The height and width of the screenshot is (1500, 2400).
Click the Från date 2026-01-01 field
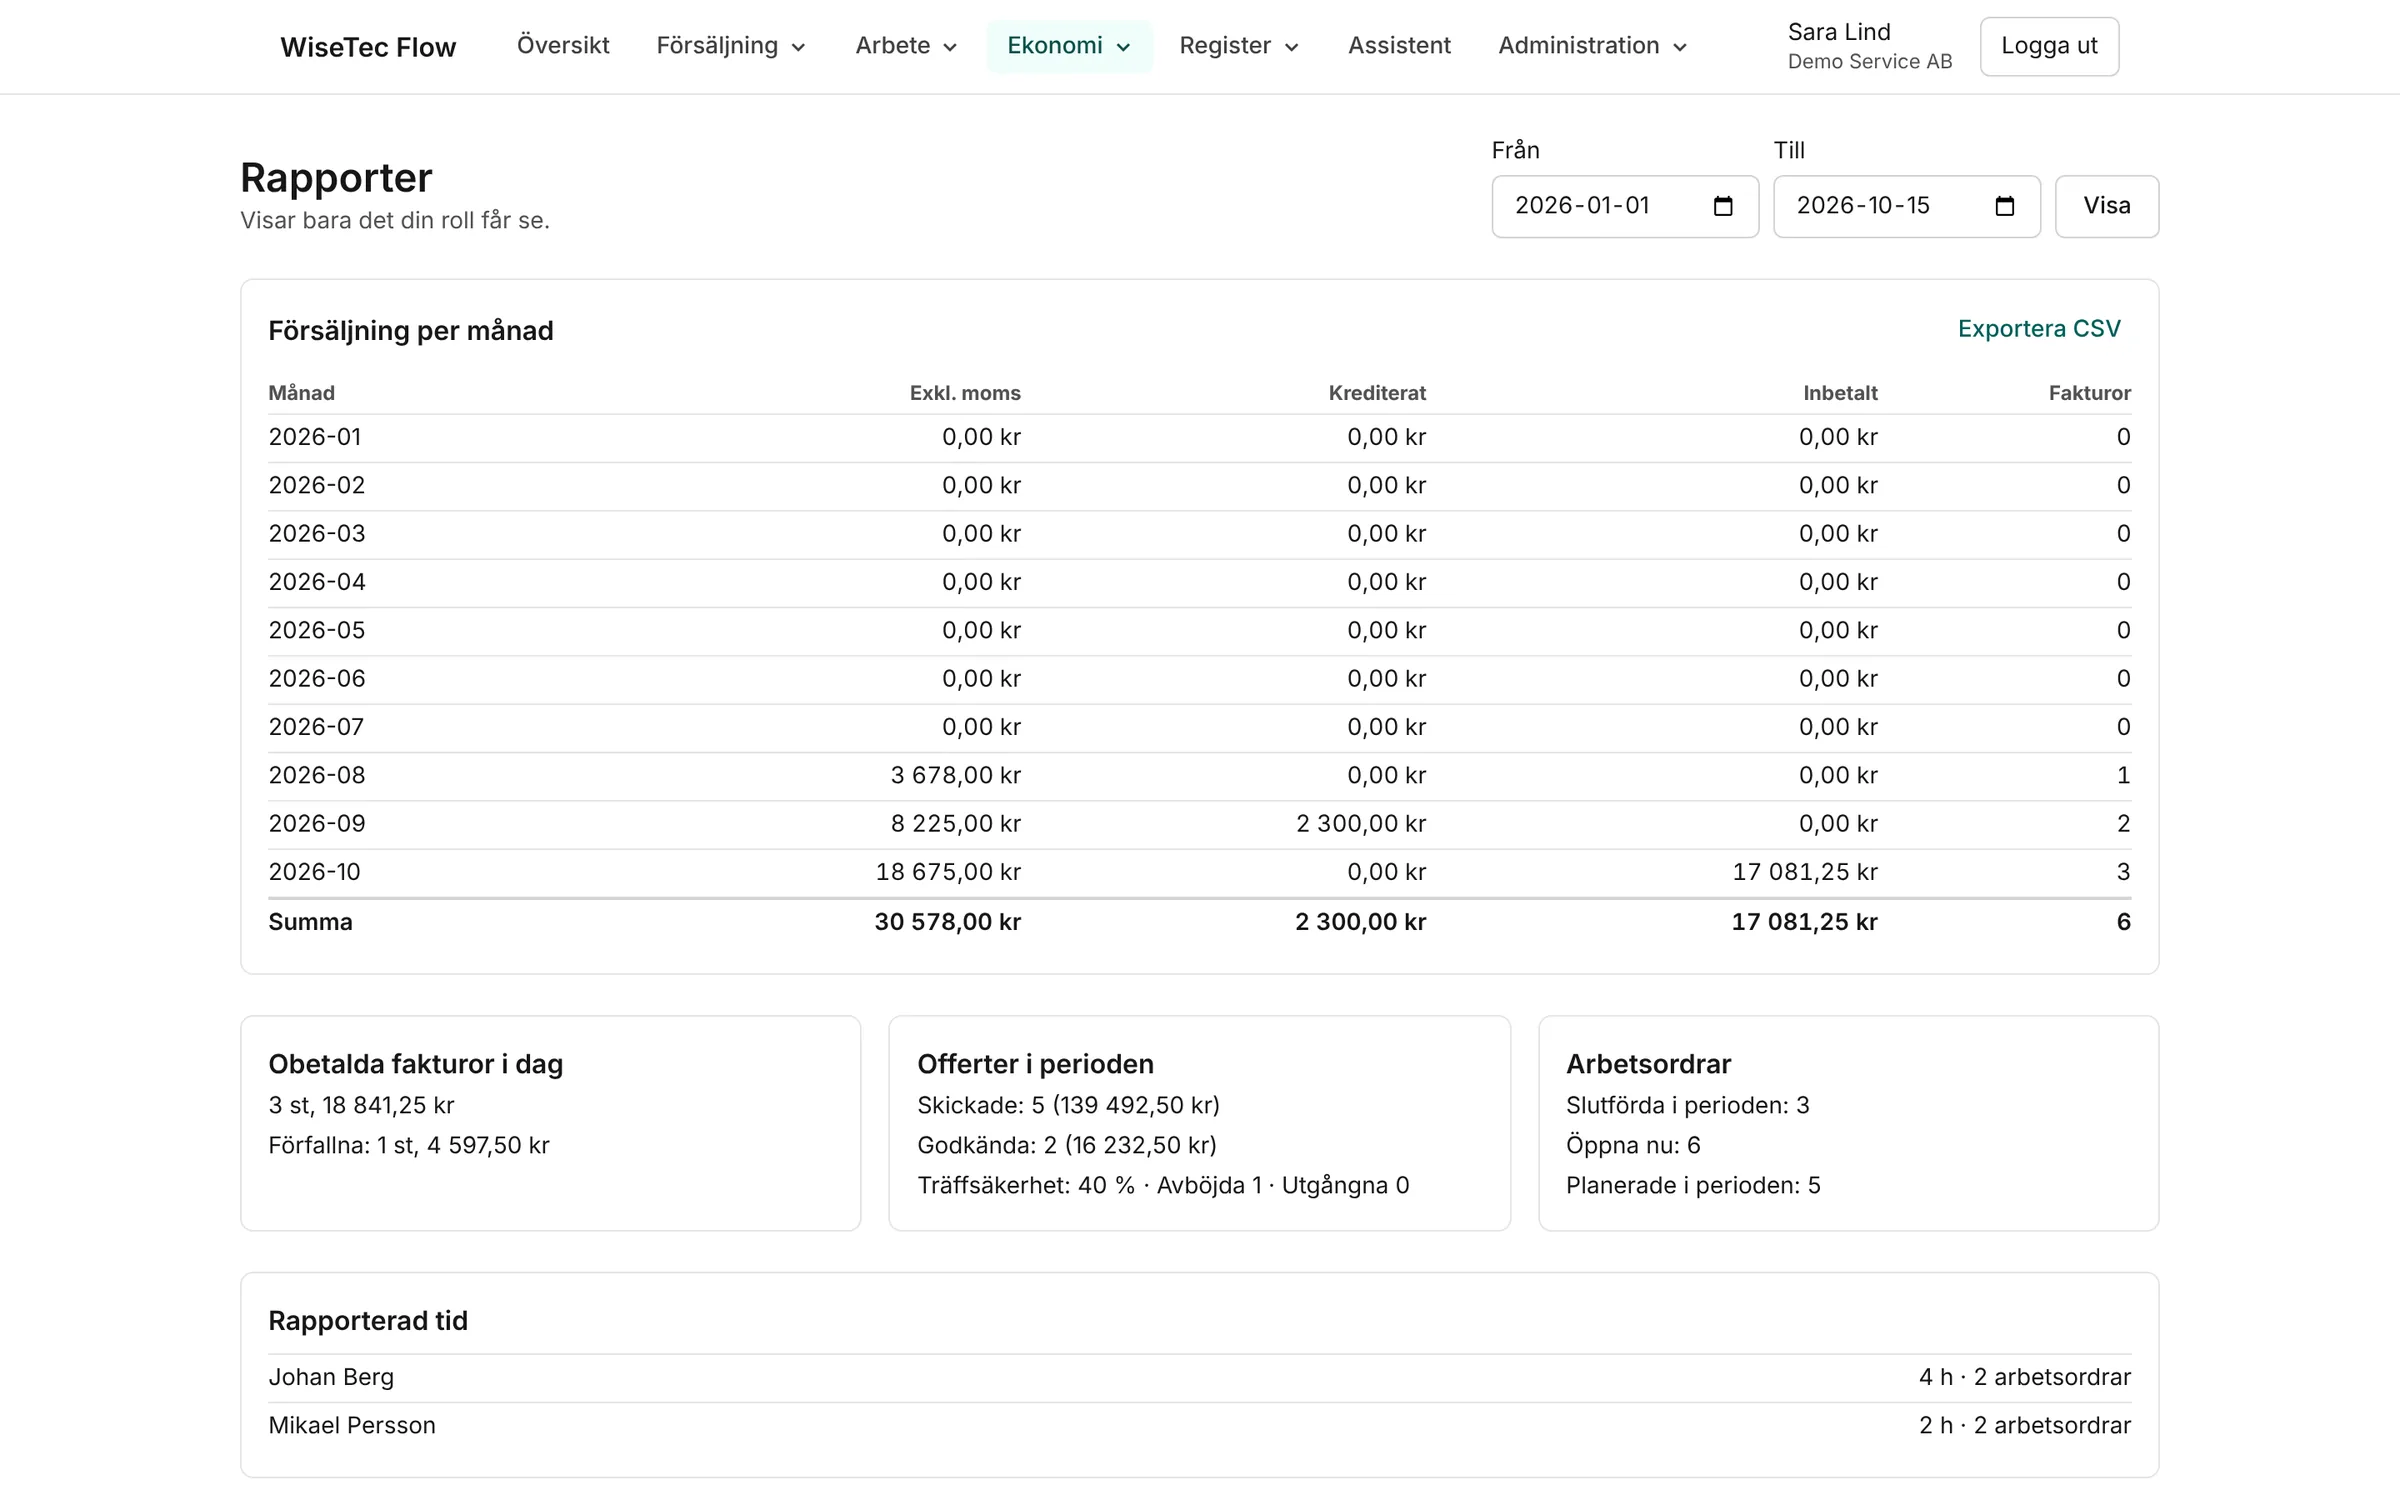[1625, 206]
